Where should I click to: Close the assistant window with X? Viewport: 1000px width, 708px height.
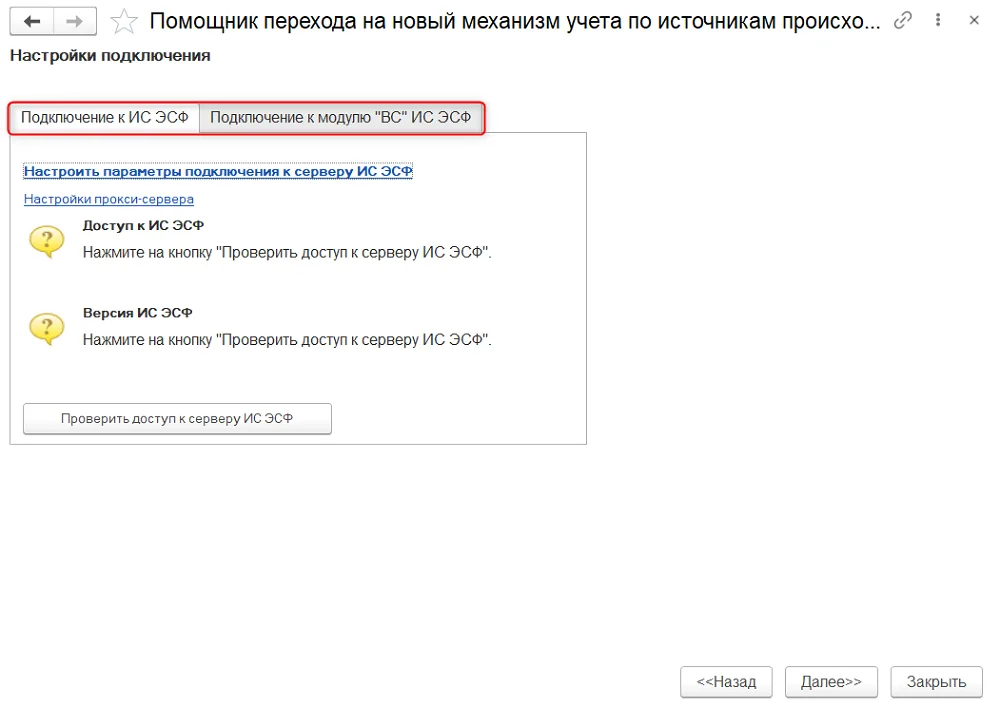[974, 20]
